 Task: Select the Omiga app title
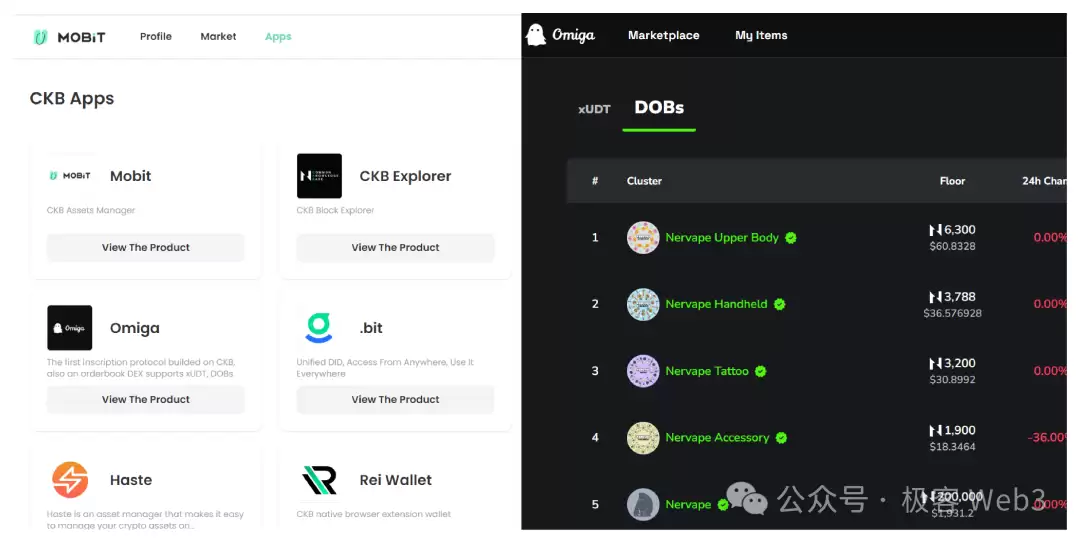point(134,328)
